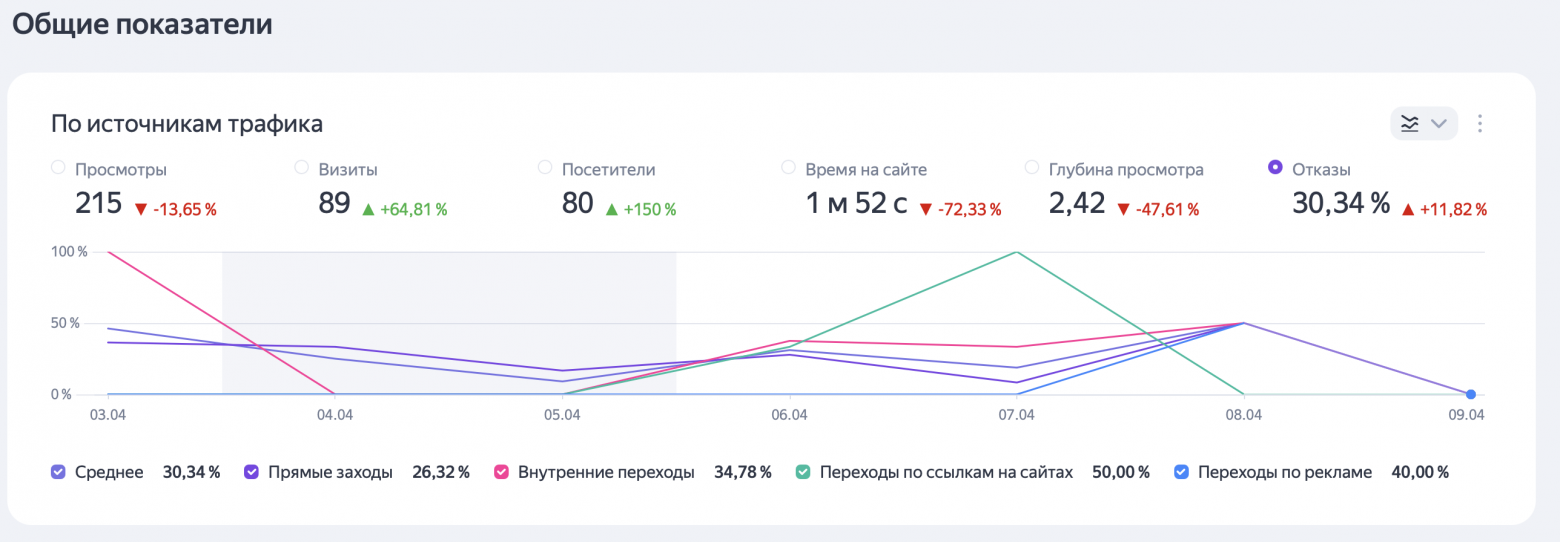
Task: Click the -47,61 % change indicator
Action: pos(1157,210)
